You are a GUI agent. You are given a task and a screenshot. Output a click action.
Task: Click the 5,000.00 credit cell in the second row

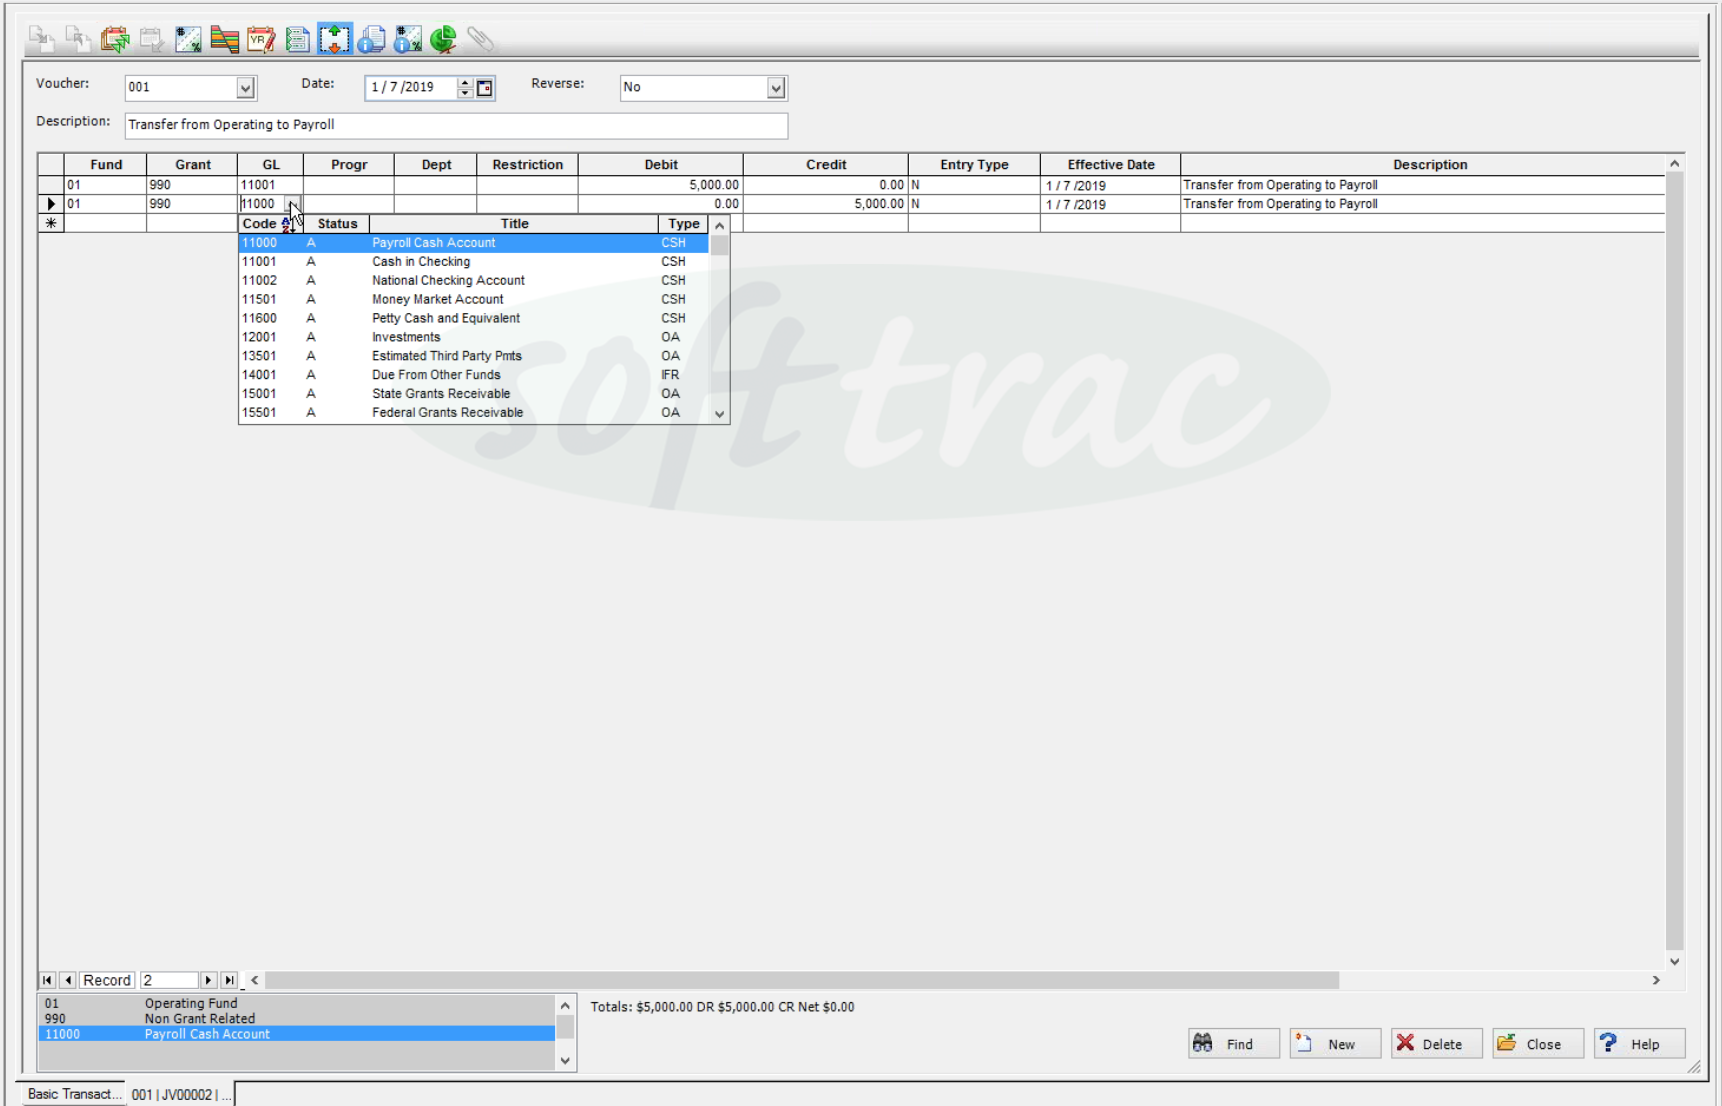(x=826, y=204)
